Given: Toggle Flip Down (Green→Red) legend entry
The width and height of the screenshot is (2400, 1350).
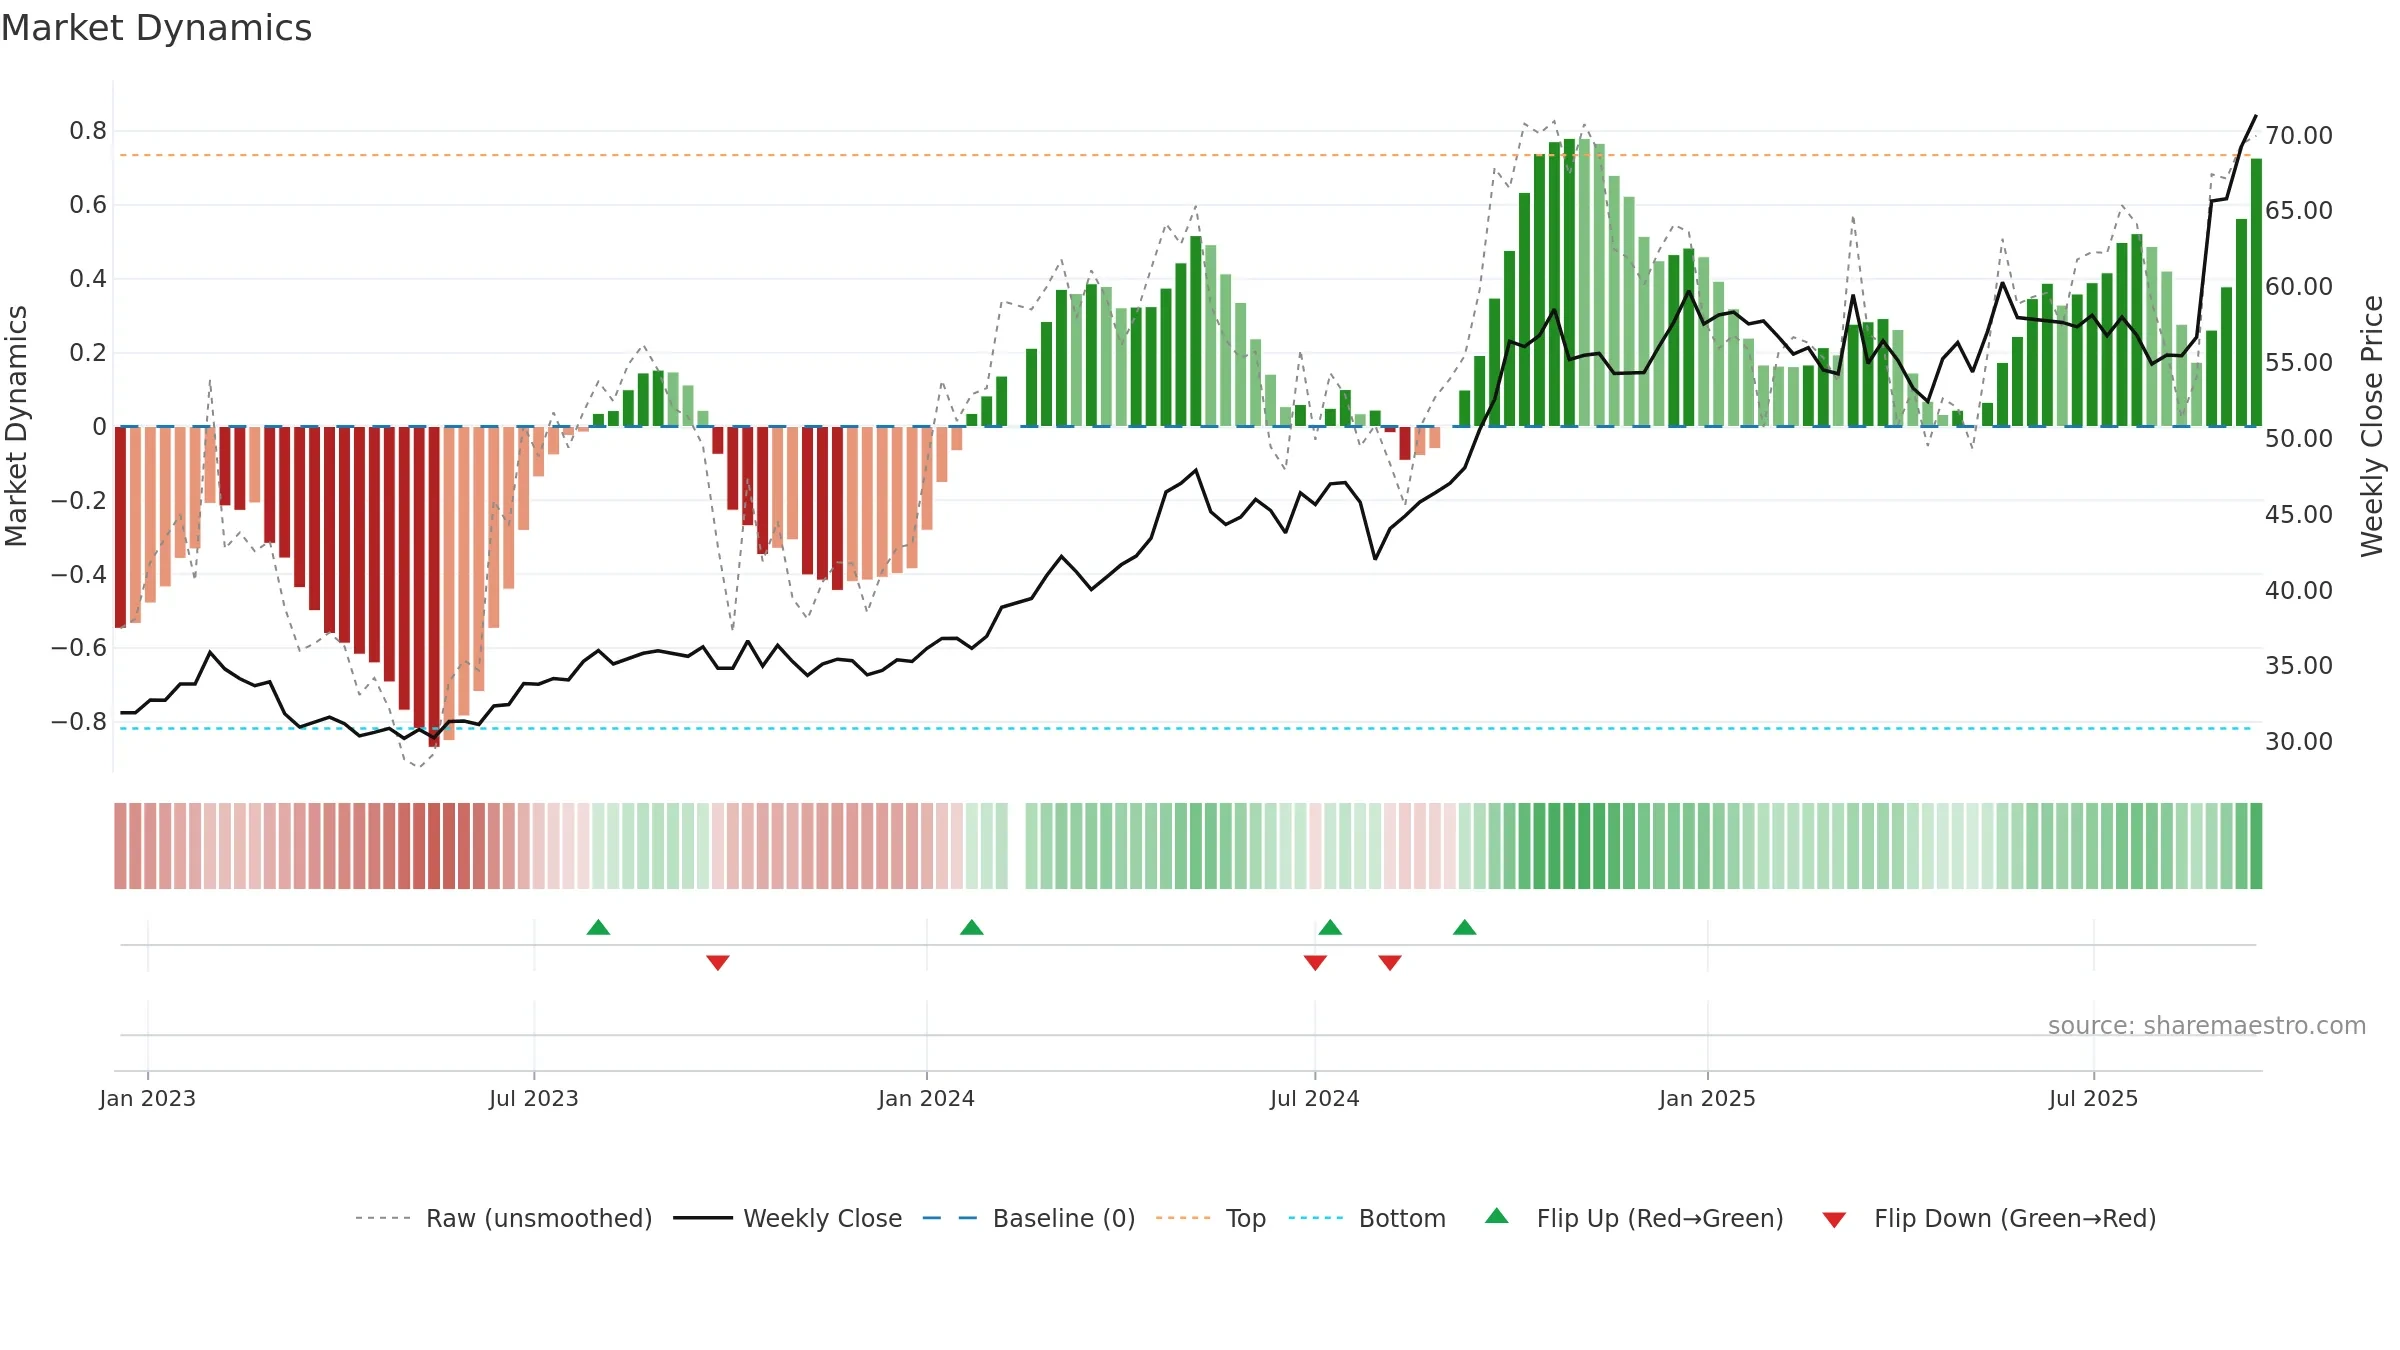Looking at the screenshot, I should click(1989, 1218).
